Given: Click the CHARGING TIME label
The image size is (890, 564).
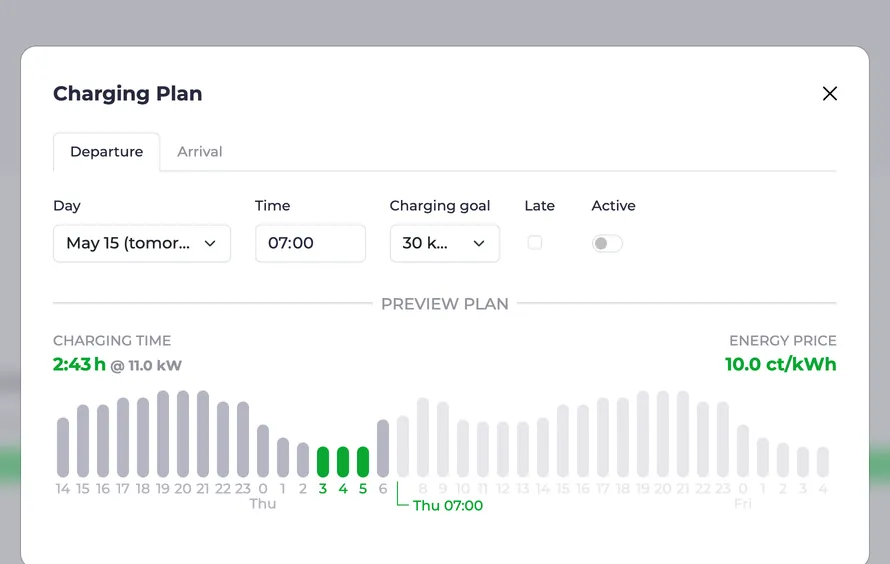Looking at the screenshot, I should coord(112,340).
